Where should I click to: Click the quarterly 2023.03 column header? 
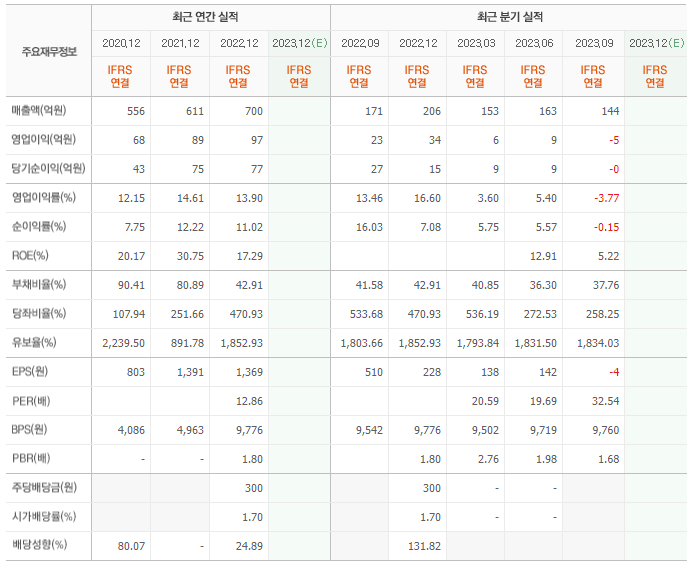point(476,43)
